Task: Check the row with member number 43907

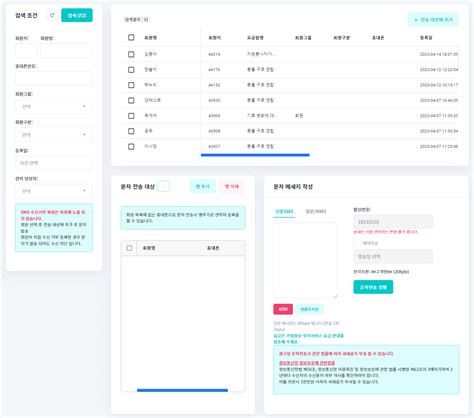Action: [131, 146]
